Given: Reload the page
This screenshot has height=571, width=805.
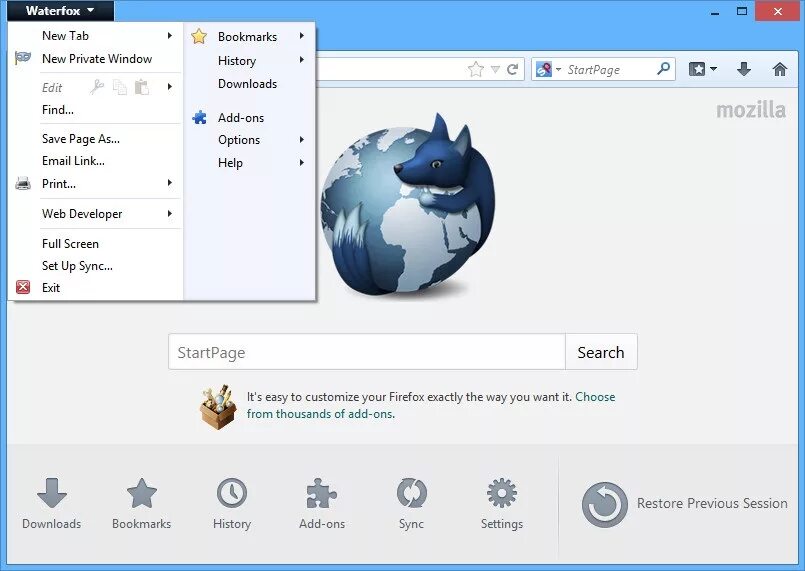Looking at the screenshot, I should pos(512,69).
